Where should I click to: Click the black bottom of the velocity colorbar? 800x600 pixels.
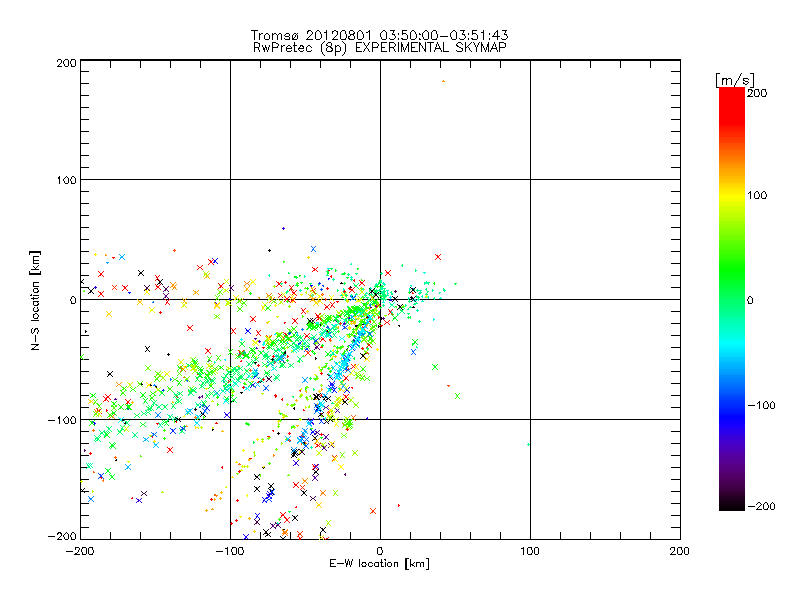tap(732, 505)
